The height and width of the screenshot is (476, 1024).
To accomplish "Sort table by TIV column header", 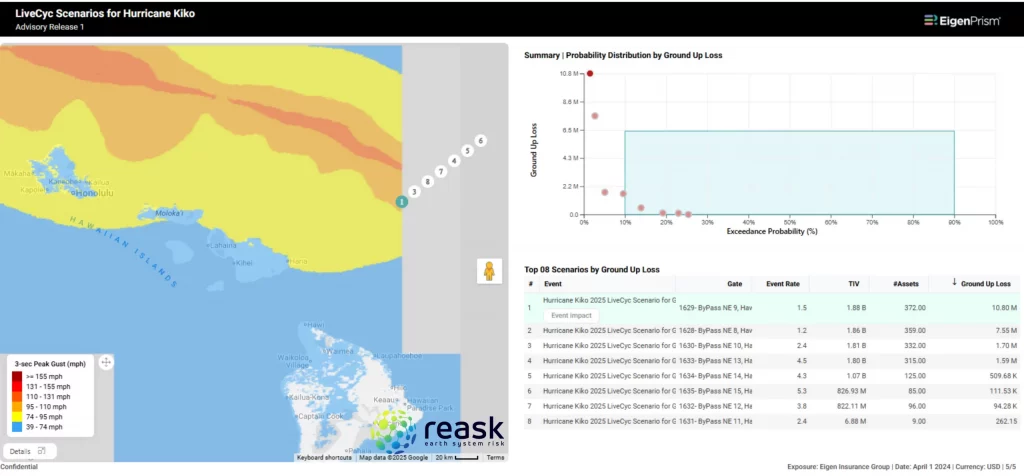I will (x=854, y=284).
